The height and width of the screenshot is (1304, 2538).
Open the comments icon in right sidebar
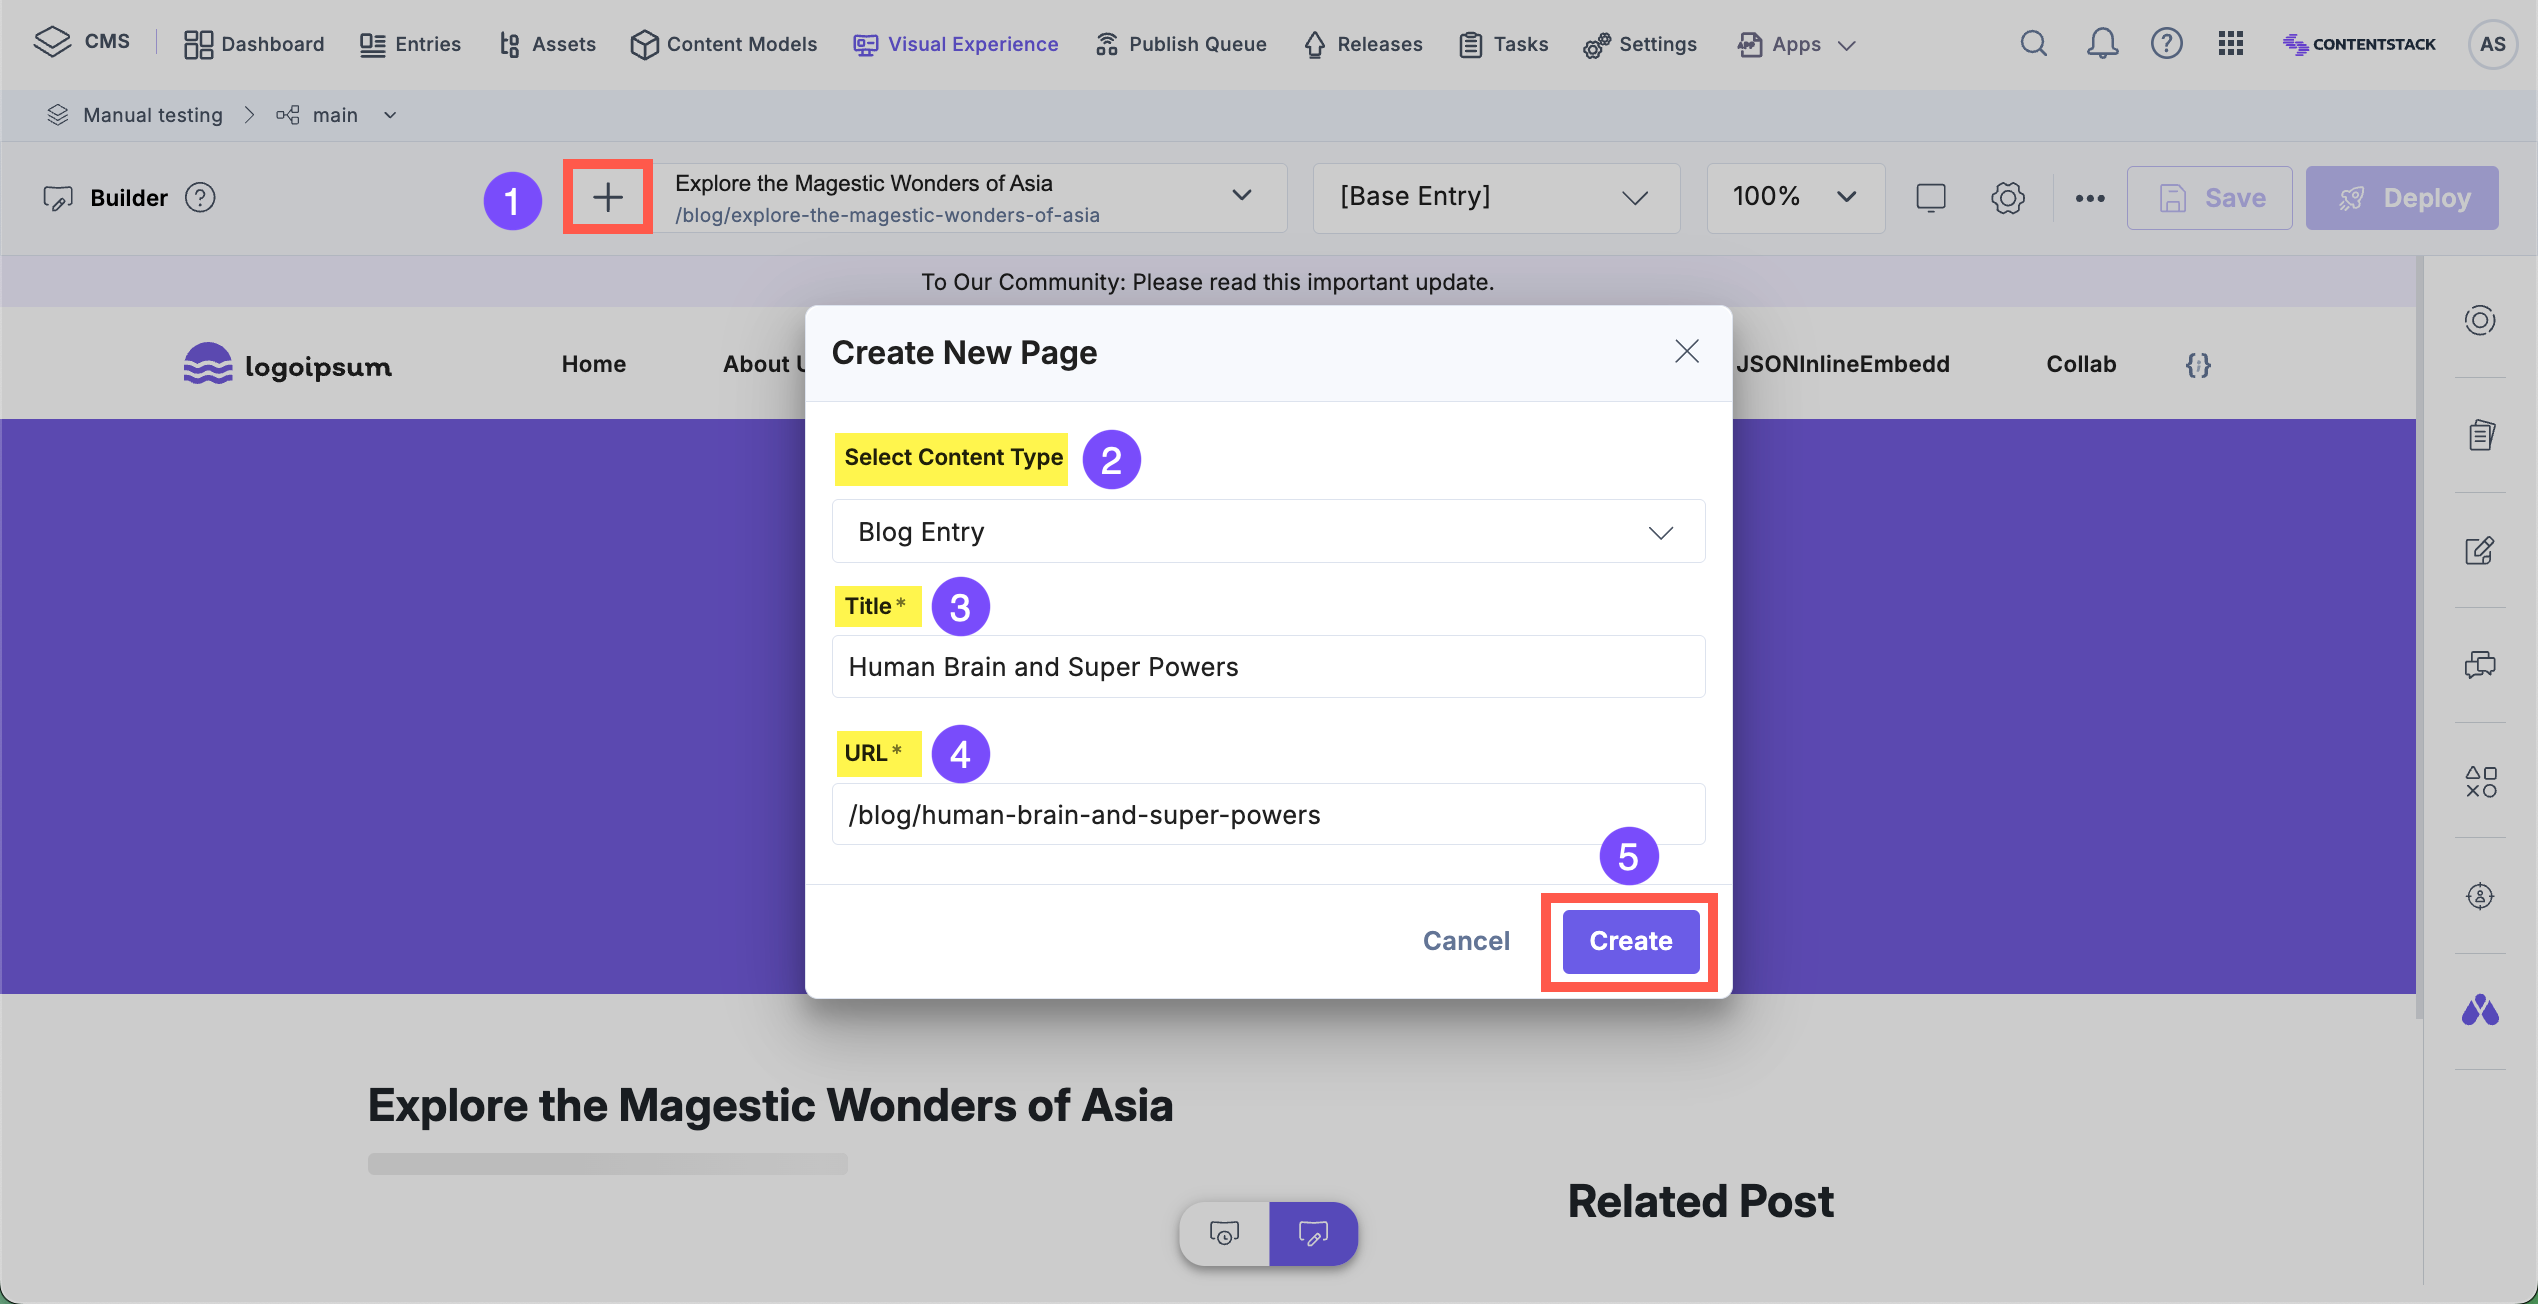(2480, 665)
